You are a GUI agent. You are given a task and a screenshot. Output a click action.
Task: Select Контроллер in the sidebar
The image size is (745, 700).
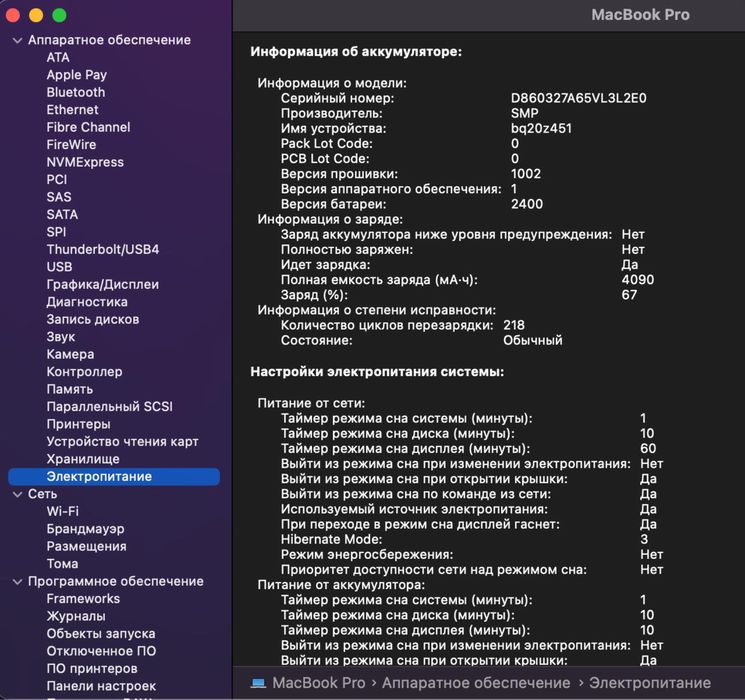click(84, 372)
